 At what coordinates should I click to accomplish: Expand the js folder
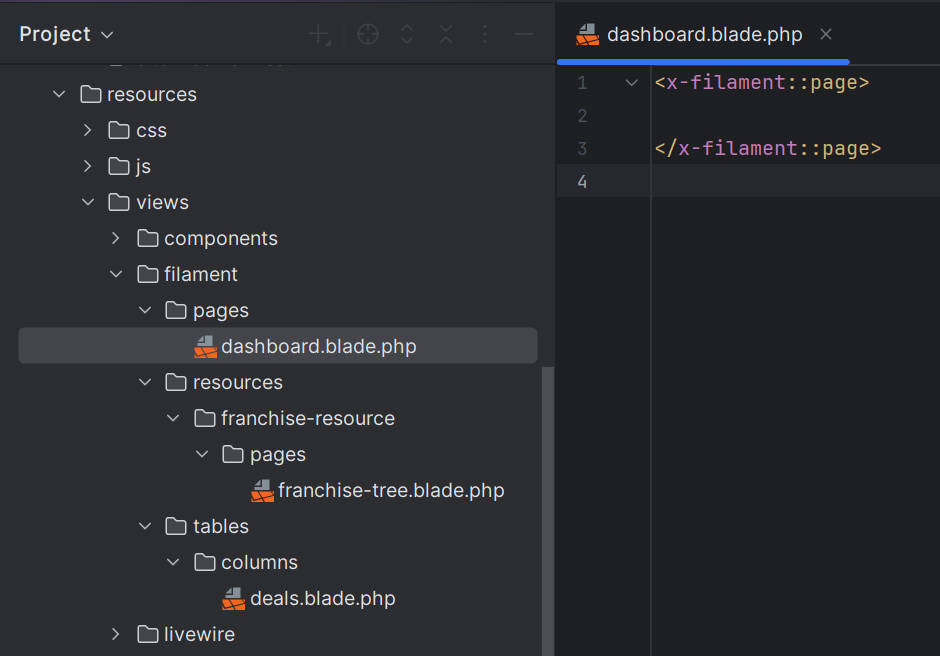(x=88, y=167)
